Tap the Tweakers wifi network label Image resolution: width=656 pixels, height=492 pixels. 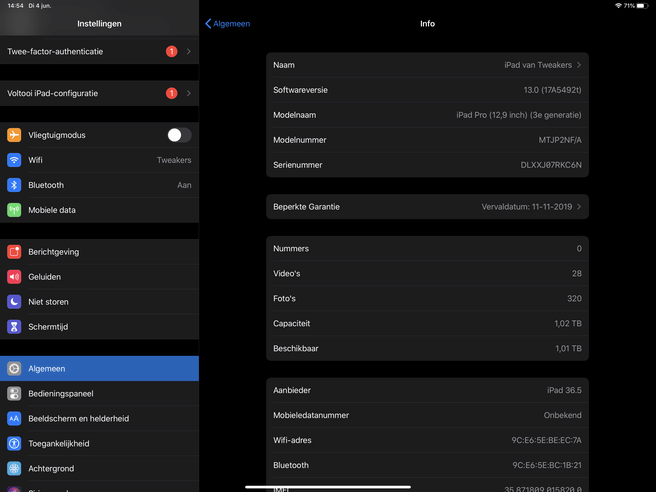click(174, 160)
